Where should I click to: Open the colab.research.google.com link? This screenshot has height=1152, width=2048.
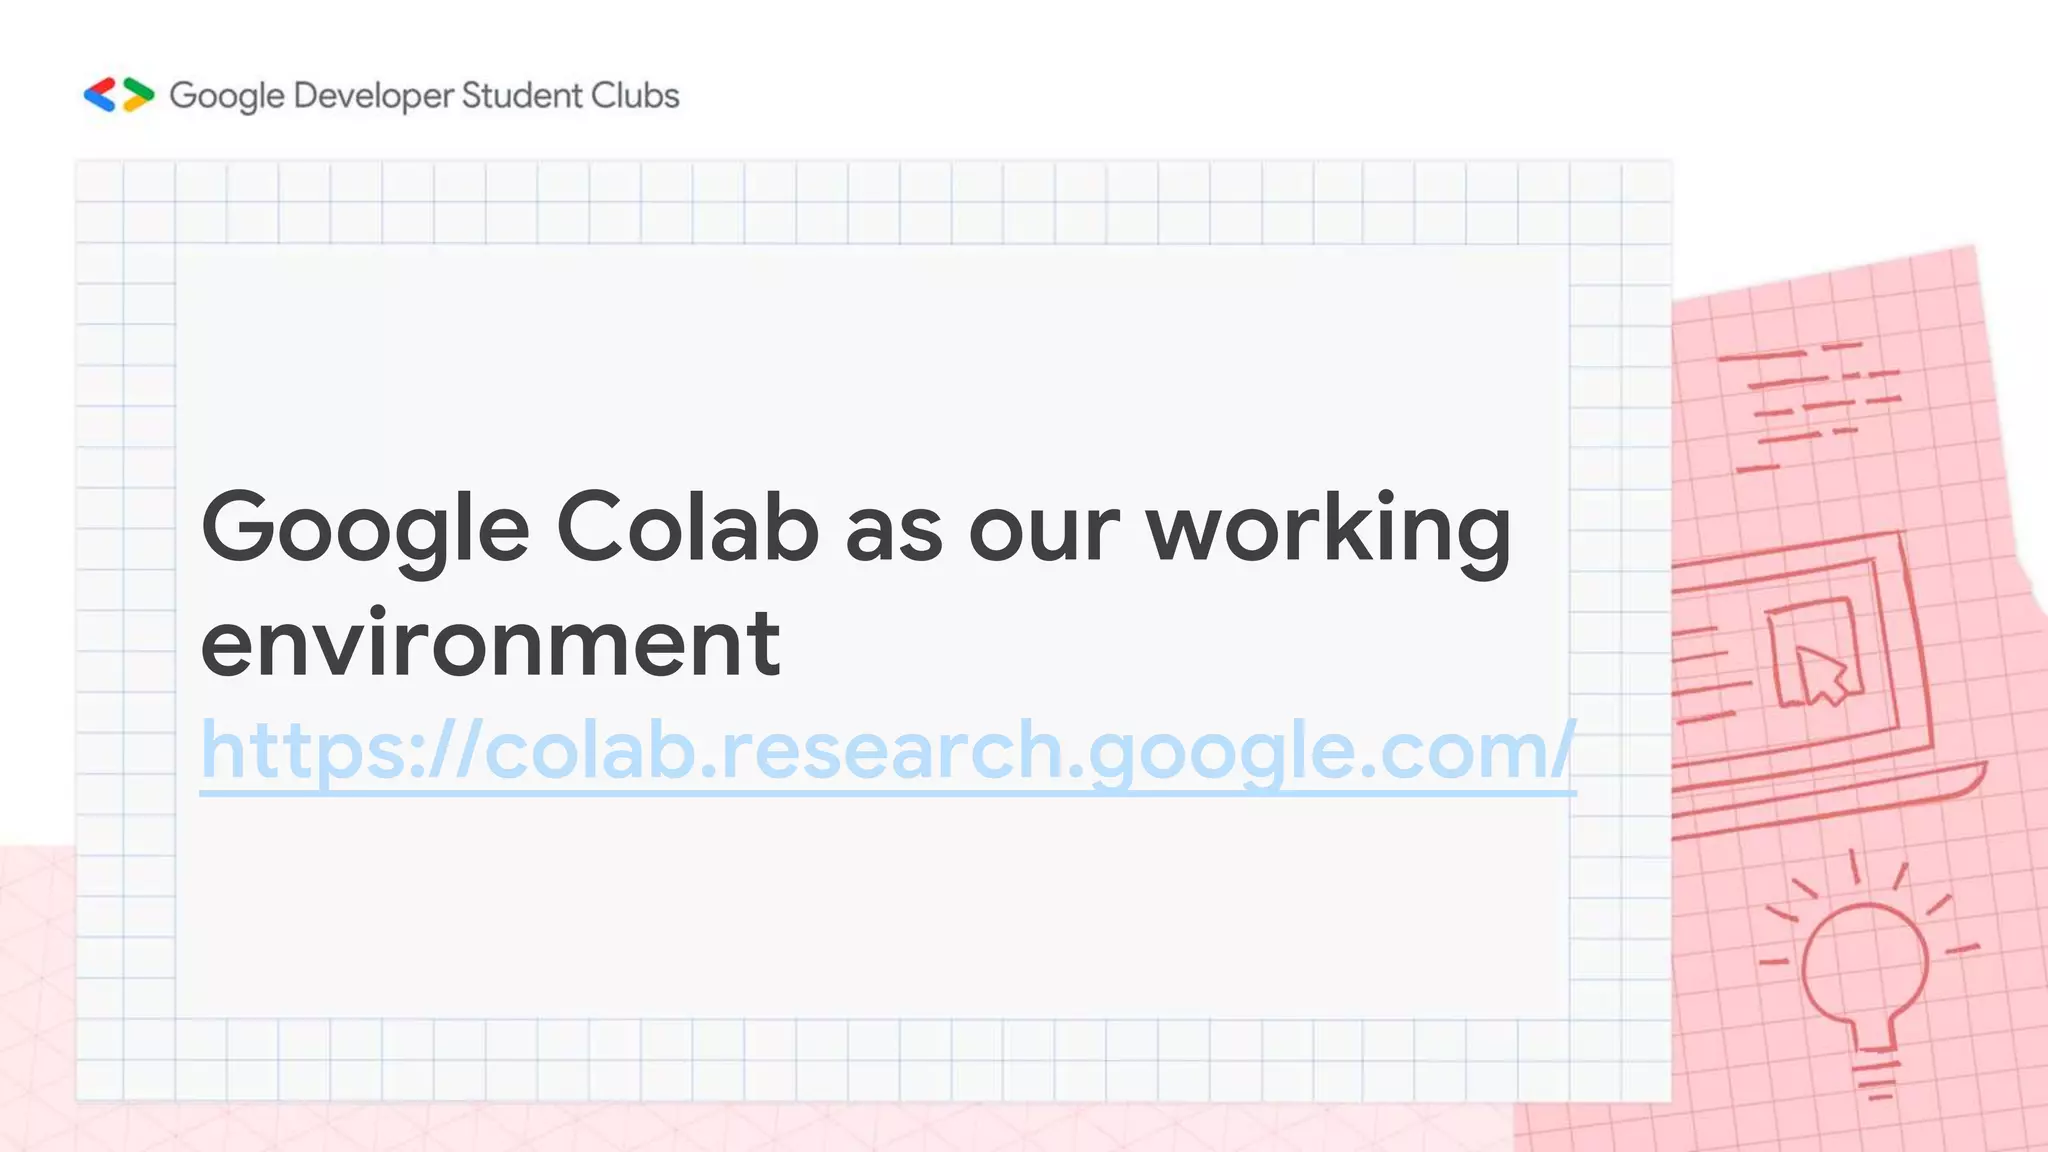click(x=888, y=750)
